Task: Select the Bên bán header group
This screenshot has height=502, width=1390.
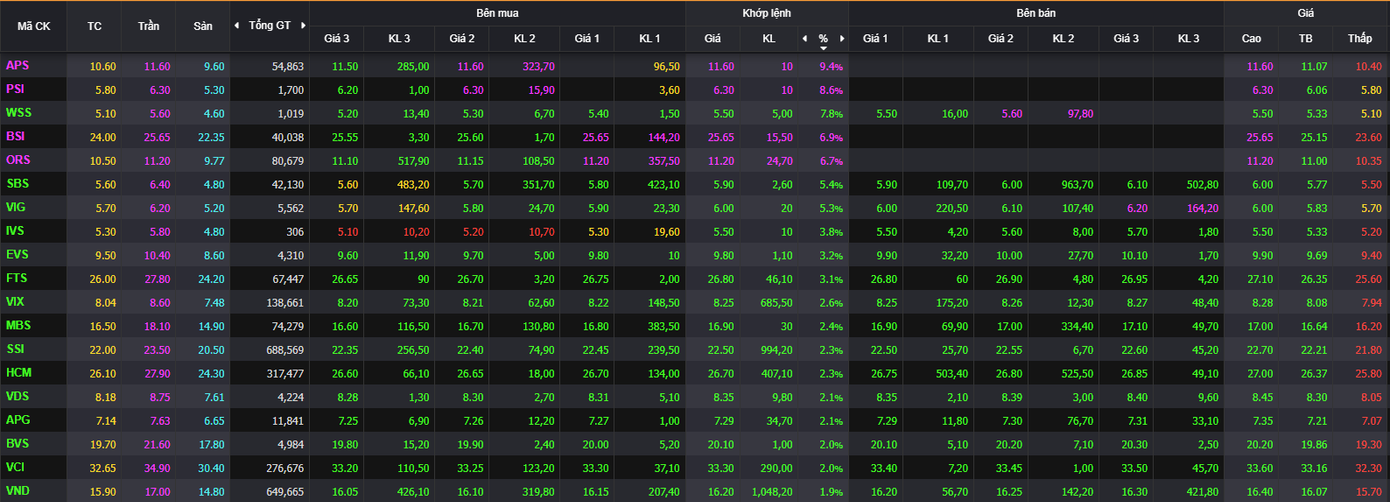Action: pyautogui.click(x=1035, y=13)
